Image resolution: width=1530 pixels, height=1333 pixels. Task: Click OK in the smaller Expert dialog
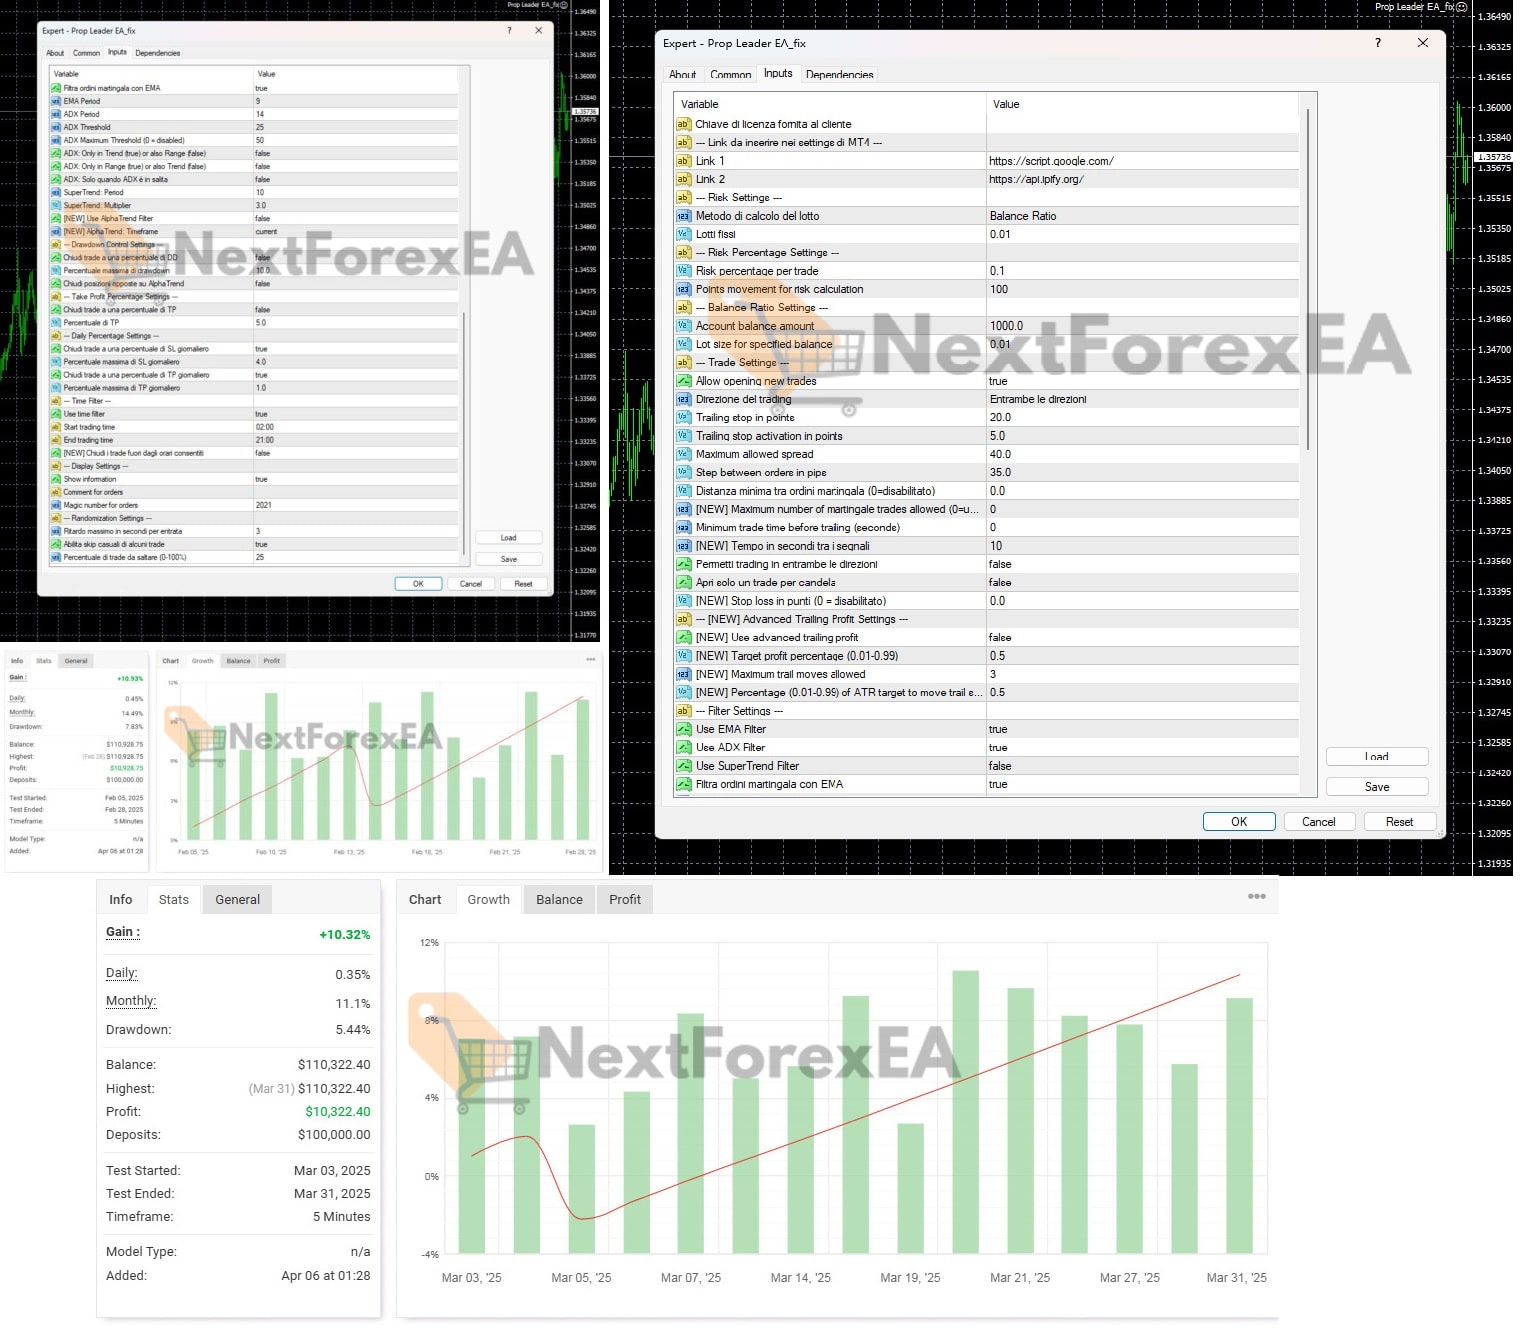(418, 584)
